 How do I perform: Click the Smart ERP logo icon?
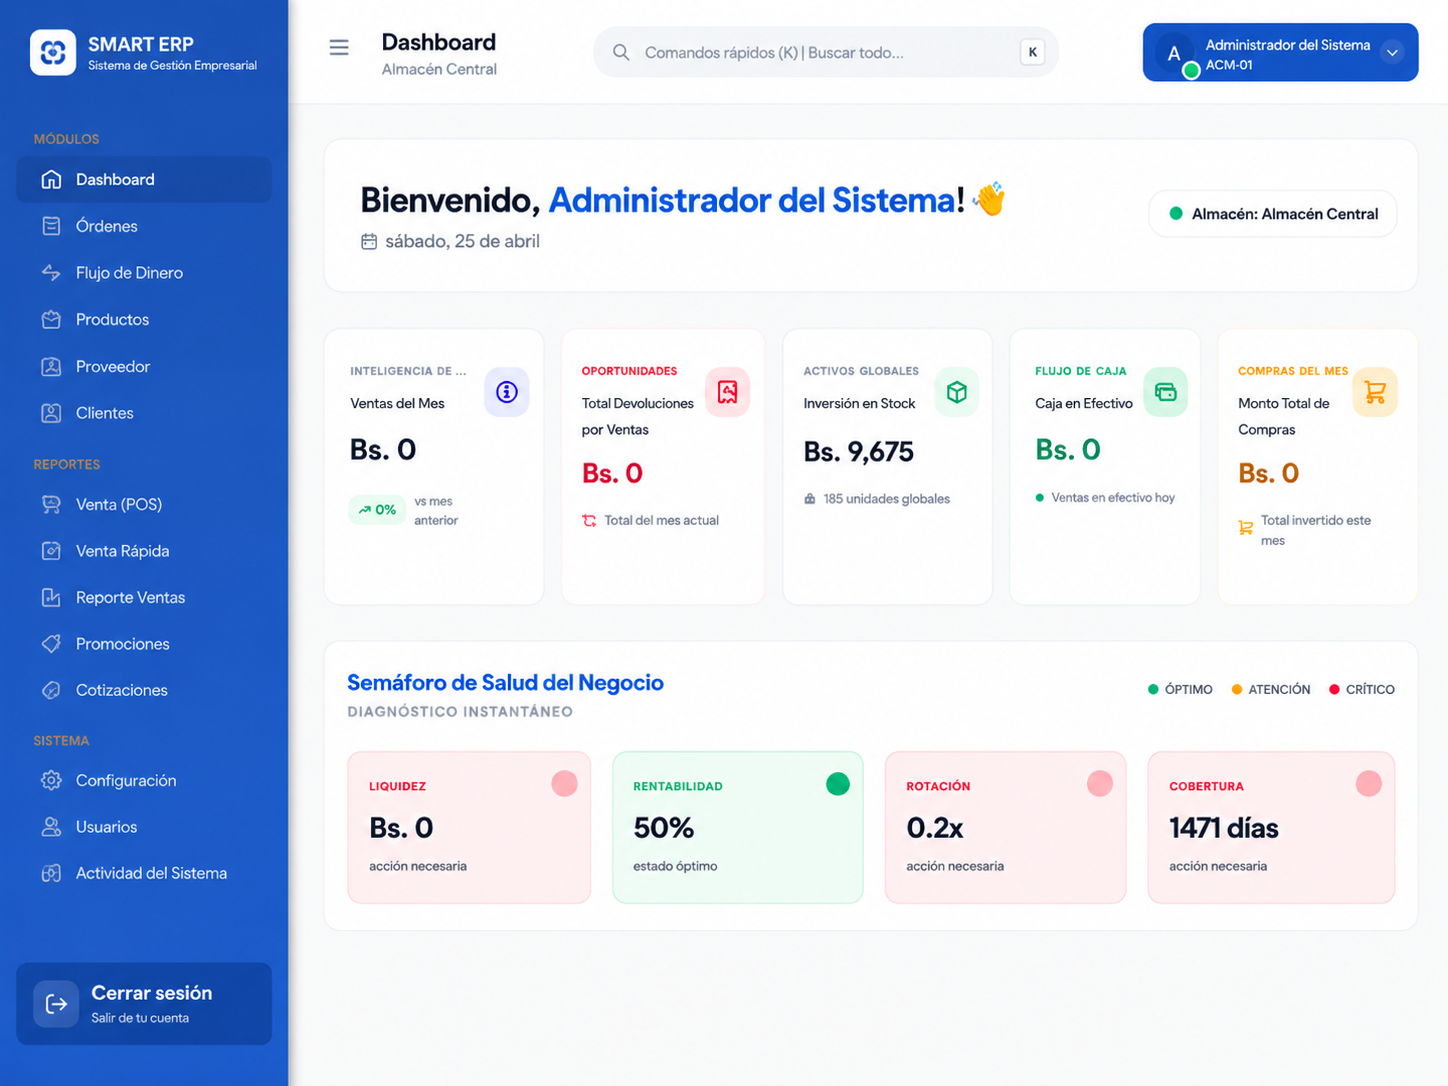(53, 52)
